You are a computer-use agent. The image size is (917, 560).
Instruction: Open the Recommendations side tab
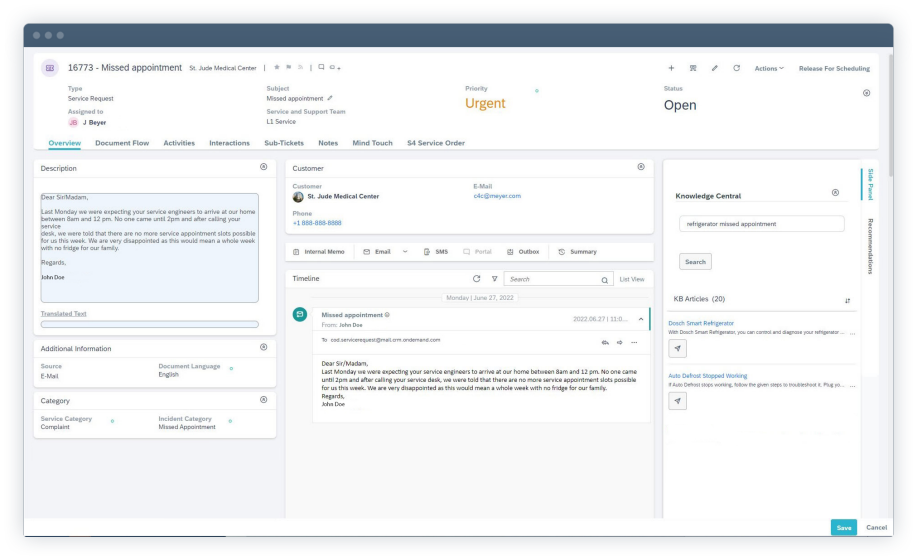pyautogui.click(x=870, y=246)
